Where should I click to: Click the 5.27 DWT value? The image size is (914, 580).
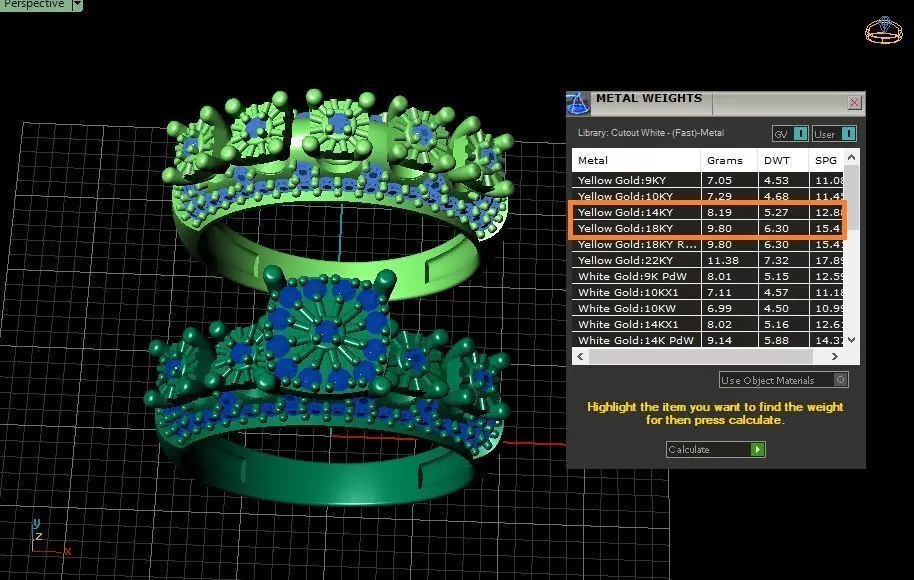click(776, 212)
